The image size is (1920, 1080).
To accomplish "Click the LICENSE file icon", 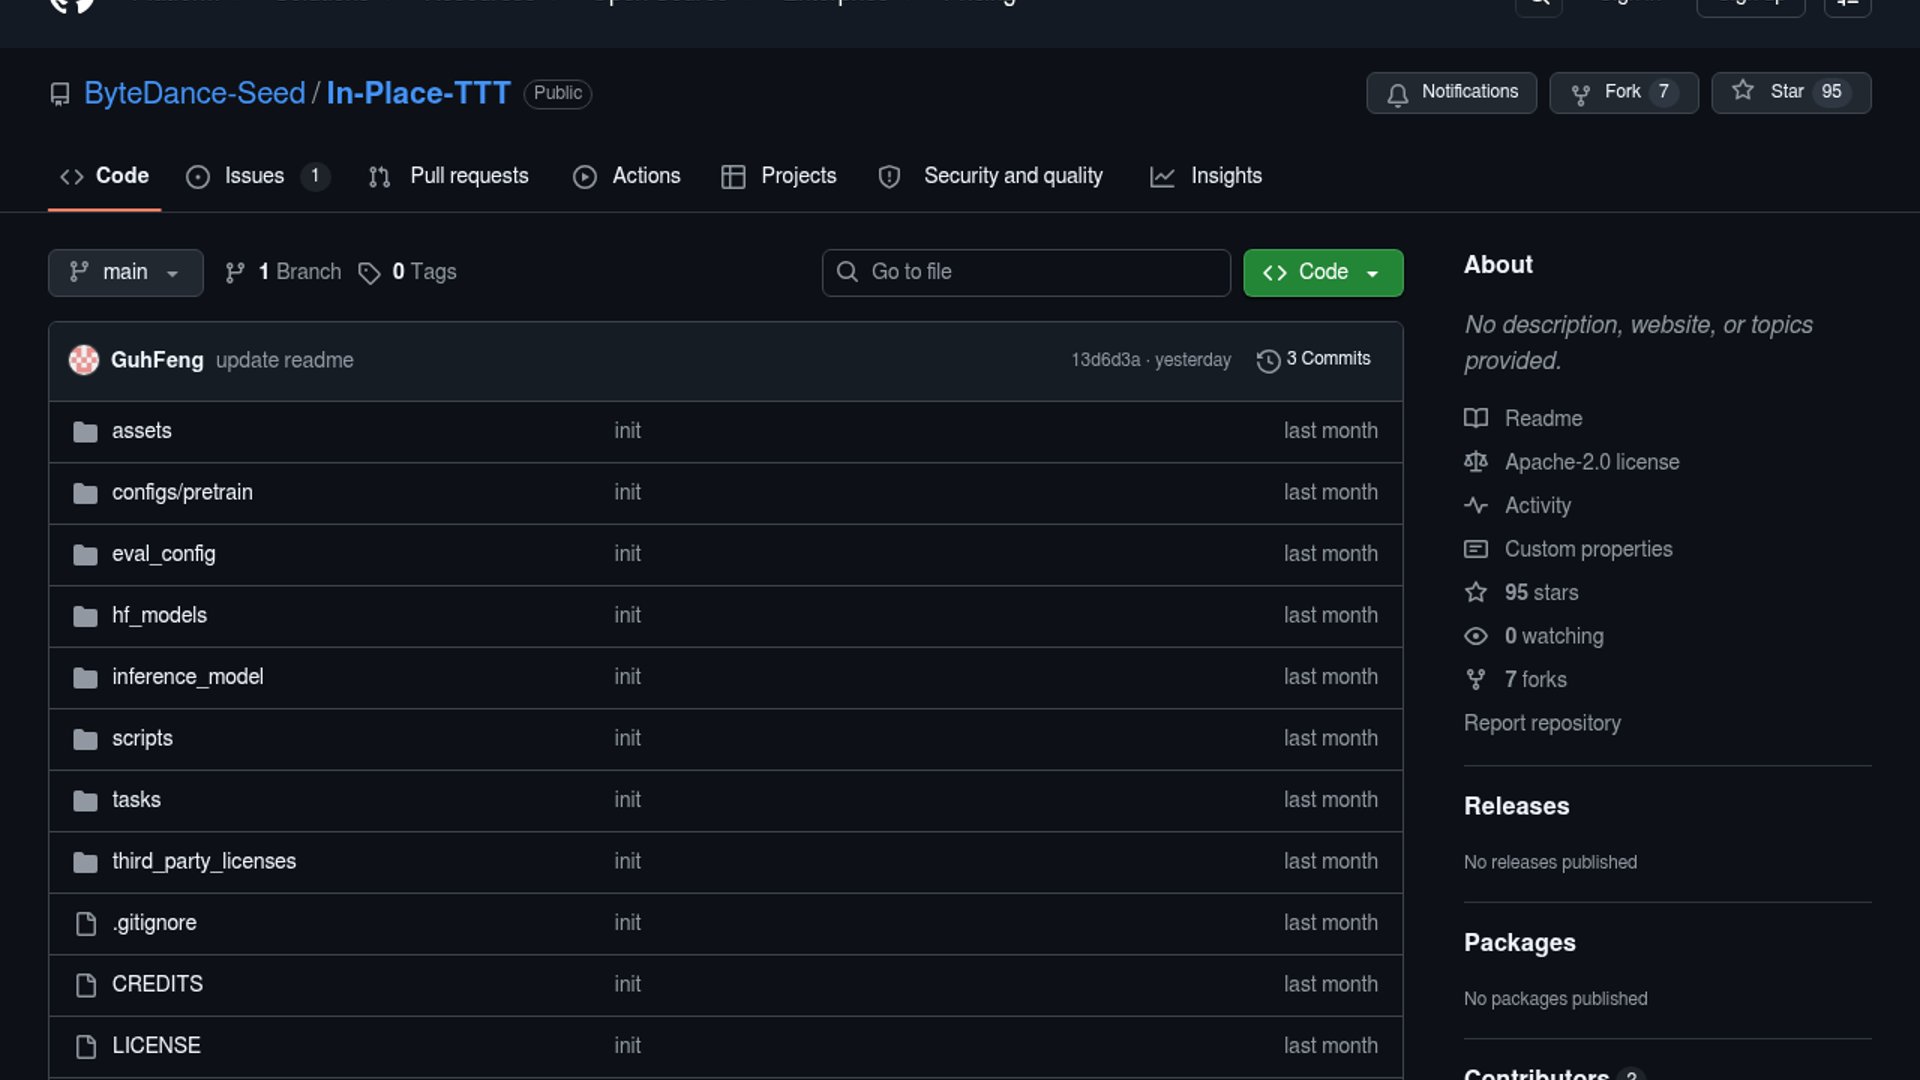I will coord(85,1046).
